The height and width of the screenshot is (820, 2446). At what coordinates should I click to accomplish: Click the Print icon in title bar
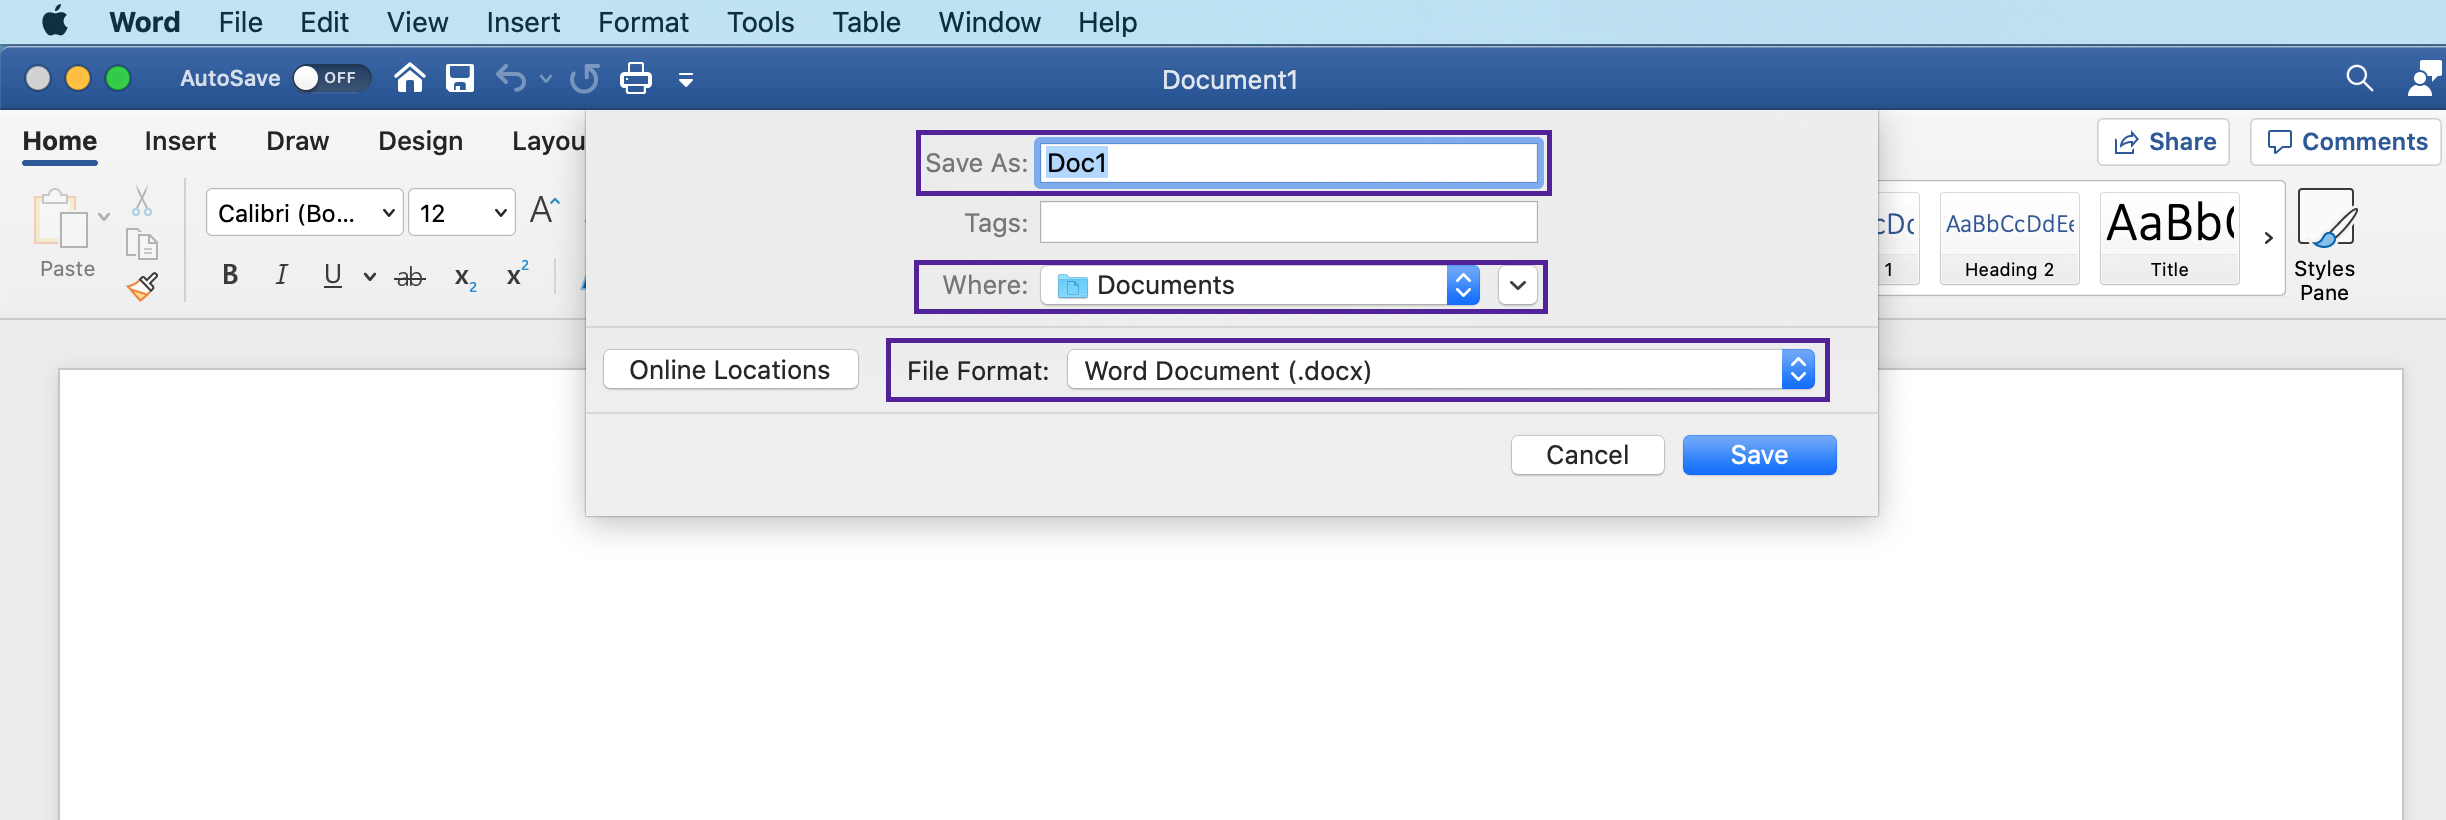coord(636,78)
